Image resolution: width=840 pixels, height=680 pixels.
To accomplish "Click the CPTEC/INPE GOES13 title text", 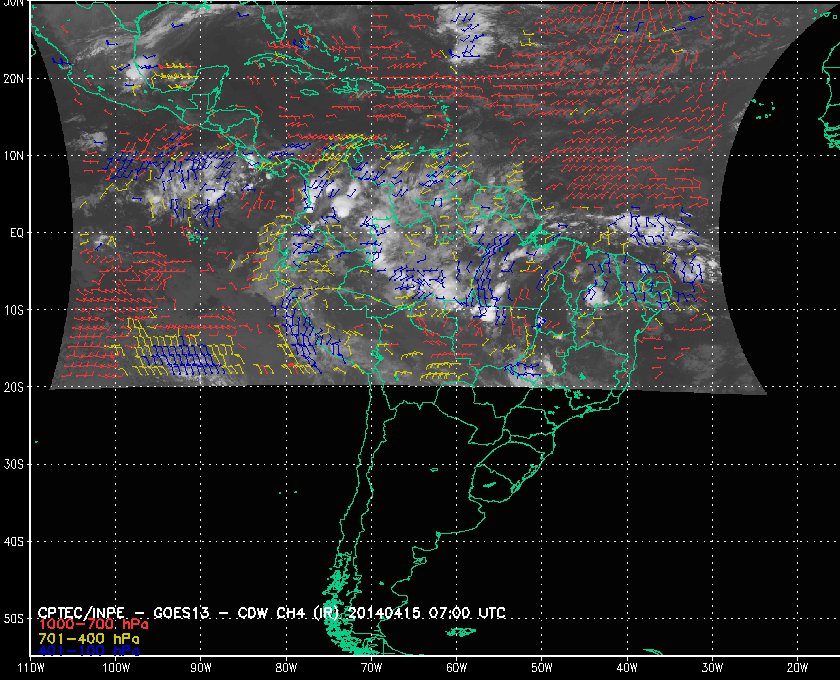I will tap(272, 612).
